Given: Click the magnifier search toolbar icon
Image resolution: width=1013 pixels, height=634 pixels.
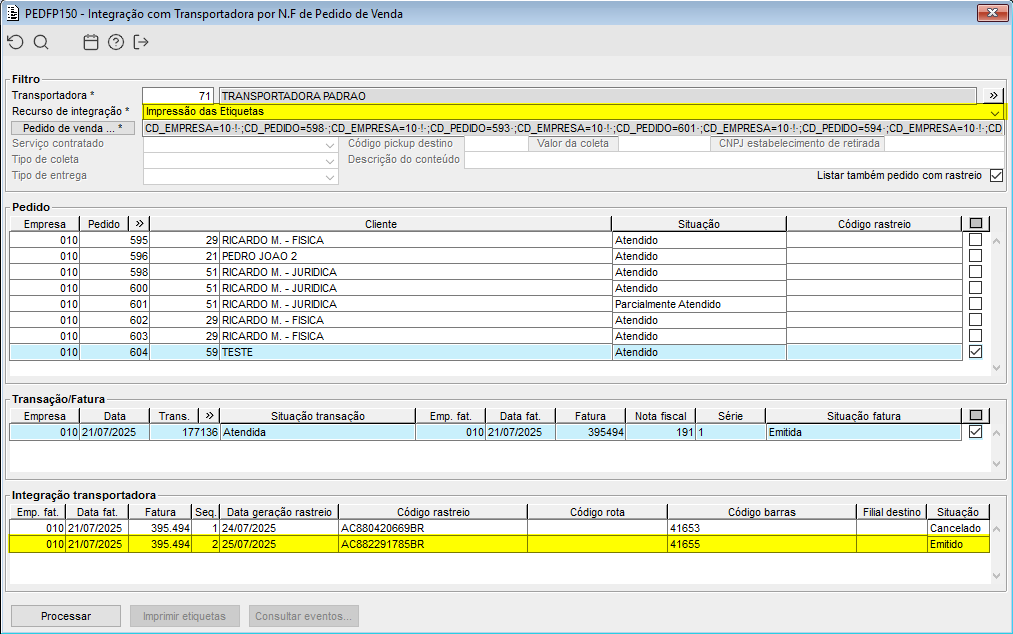Looking at the screenshot, I should coord(41,42).
